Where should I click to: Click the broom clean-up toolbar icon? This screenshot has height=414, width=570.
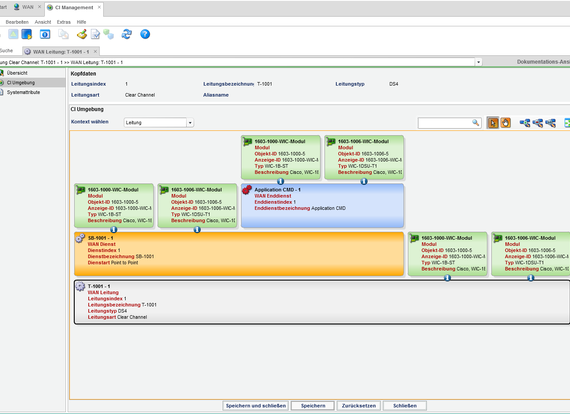click(x=82, y=34)
